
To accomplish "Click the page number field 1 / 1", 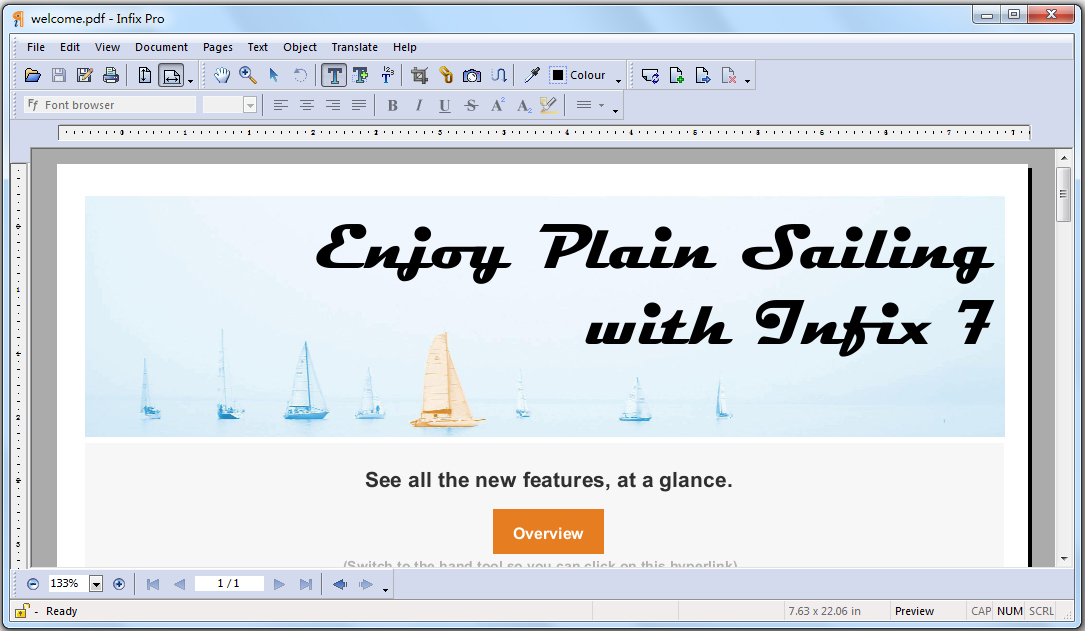I will 228,584.
